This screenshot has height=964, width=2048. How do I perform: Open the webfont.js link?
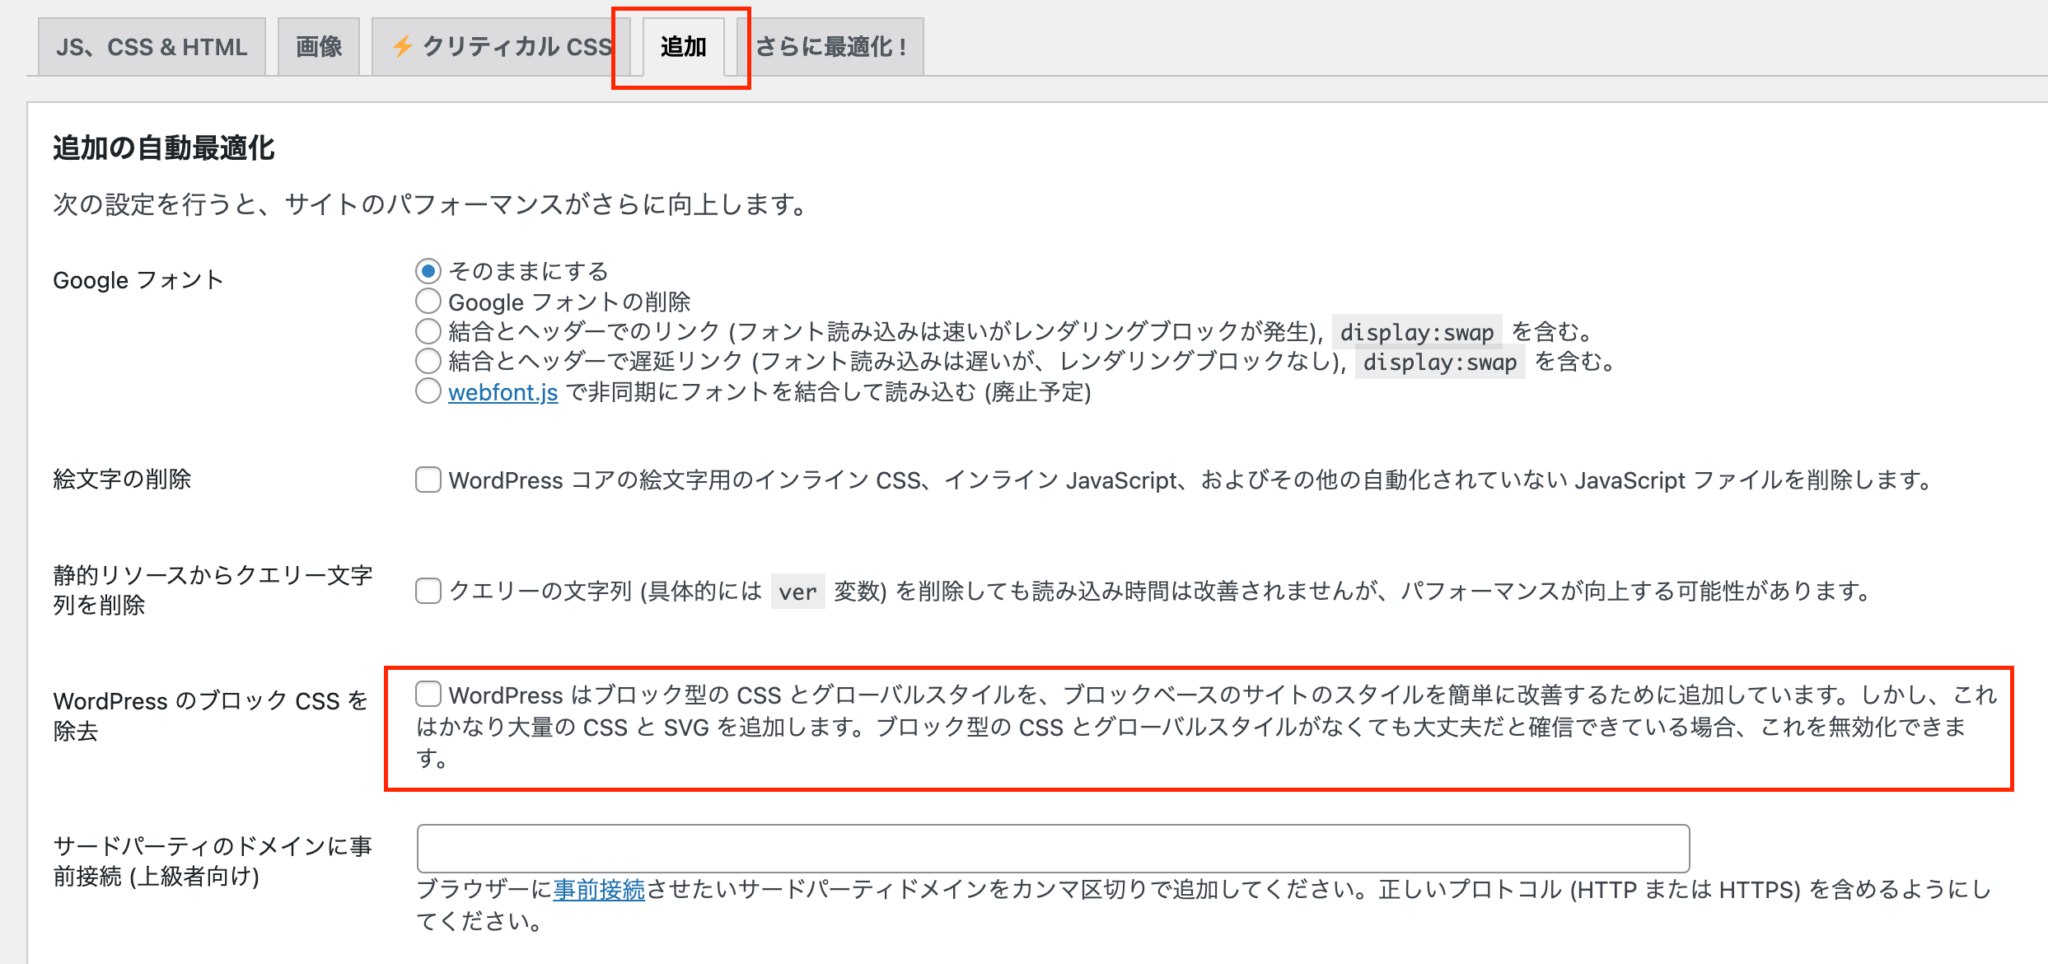click(502, 393)
